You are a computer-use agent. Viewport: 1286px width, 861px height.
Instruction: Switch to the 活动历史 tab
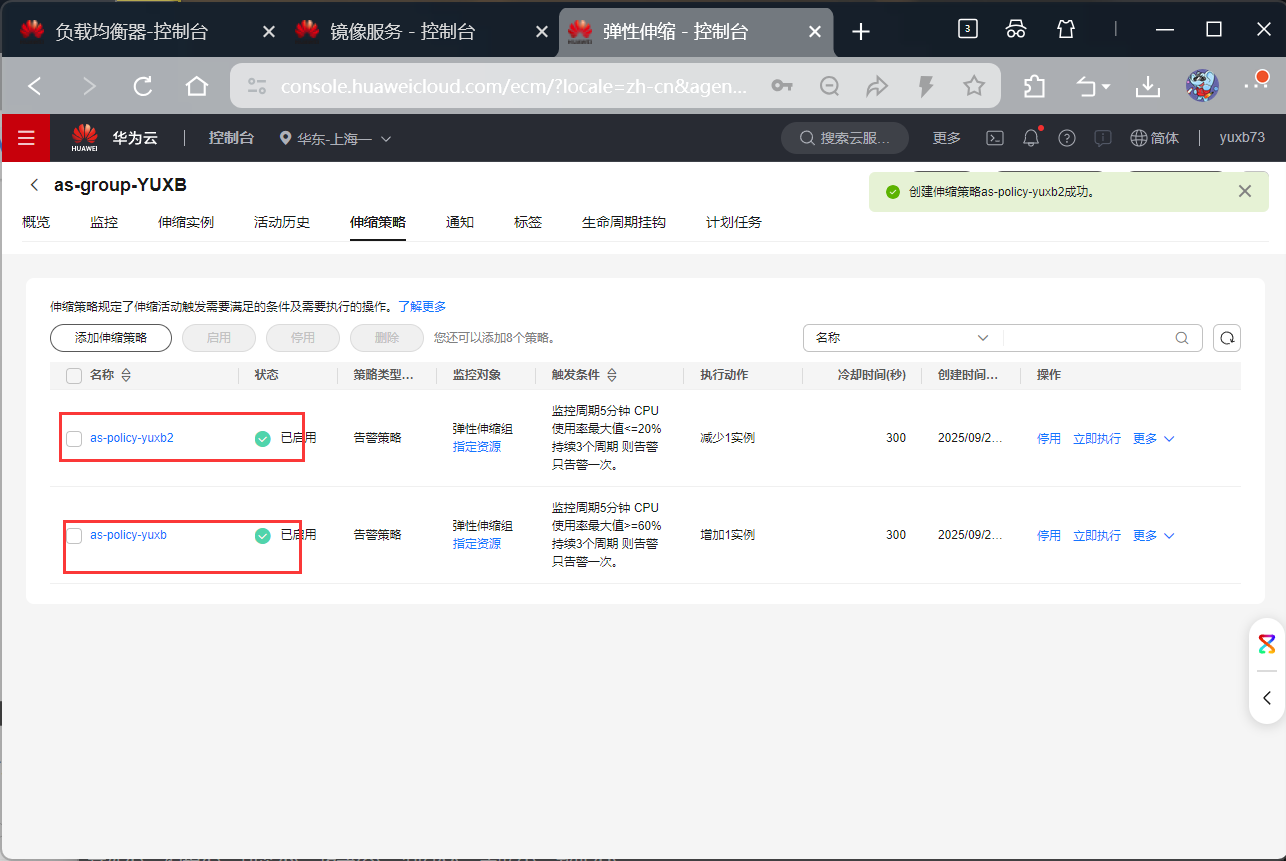(282, 222)
